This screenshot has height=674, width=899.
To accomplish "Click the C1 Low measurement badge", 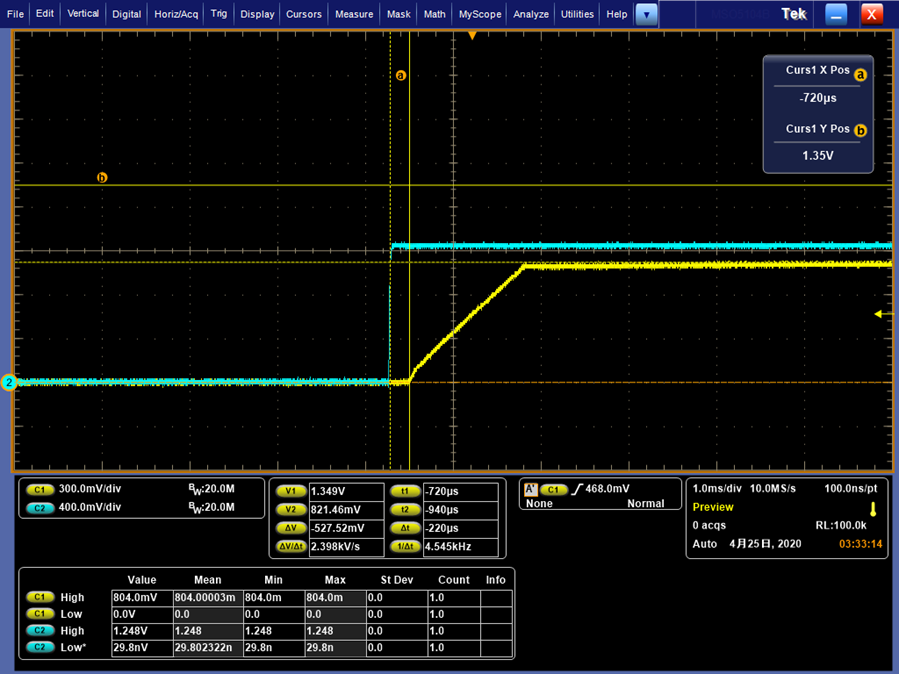I will coord(40,614).
